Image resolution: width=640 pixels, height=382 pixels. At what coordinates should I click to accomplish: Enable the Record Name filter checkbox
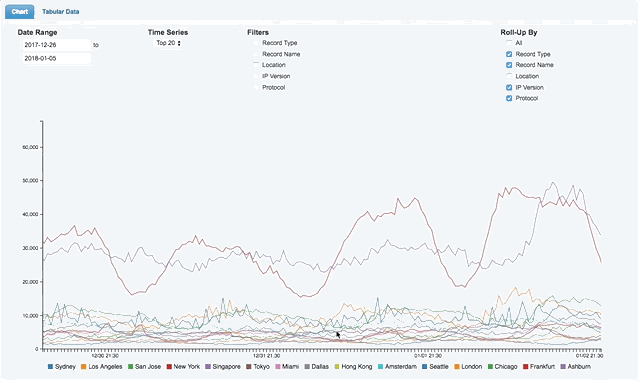coord(256,54)
